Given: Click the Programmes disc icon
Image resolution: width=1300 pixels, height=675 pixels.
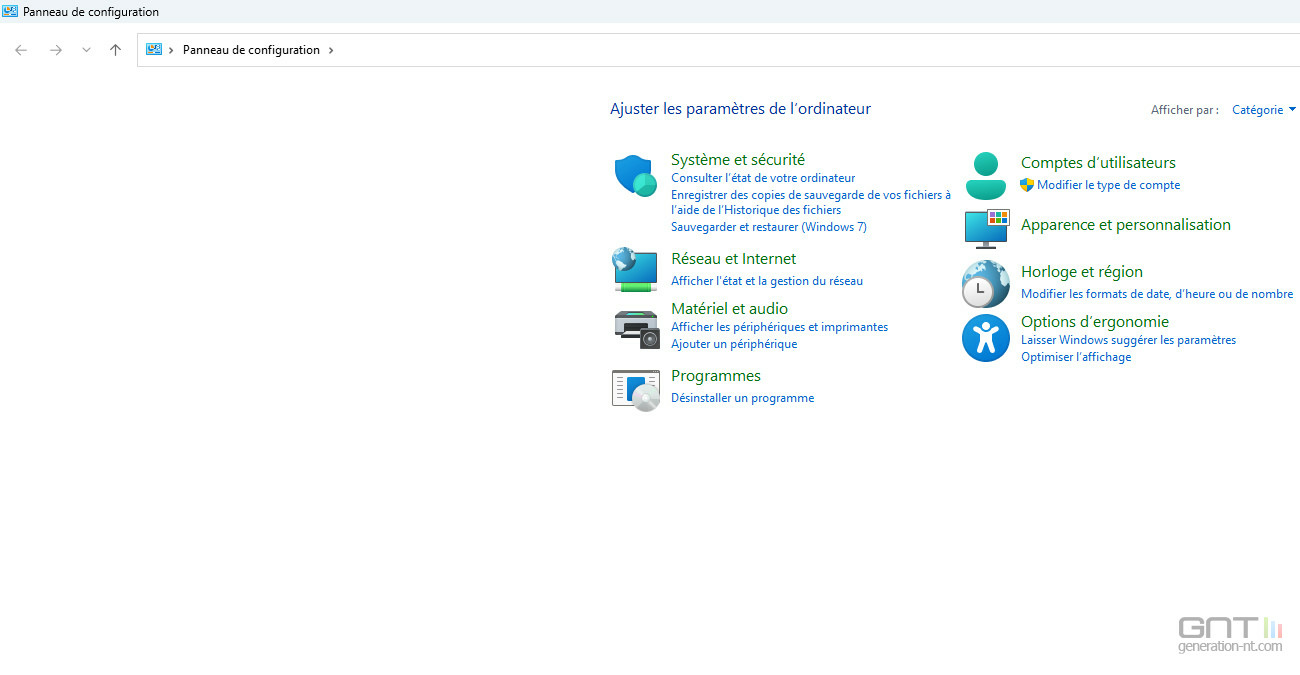Looking at the screenshot, I should (635, 388).
